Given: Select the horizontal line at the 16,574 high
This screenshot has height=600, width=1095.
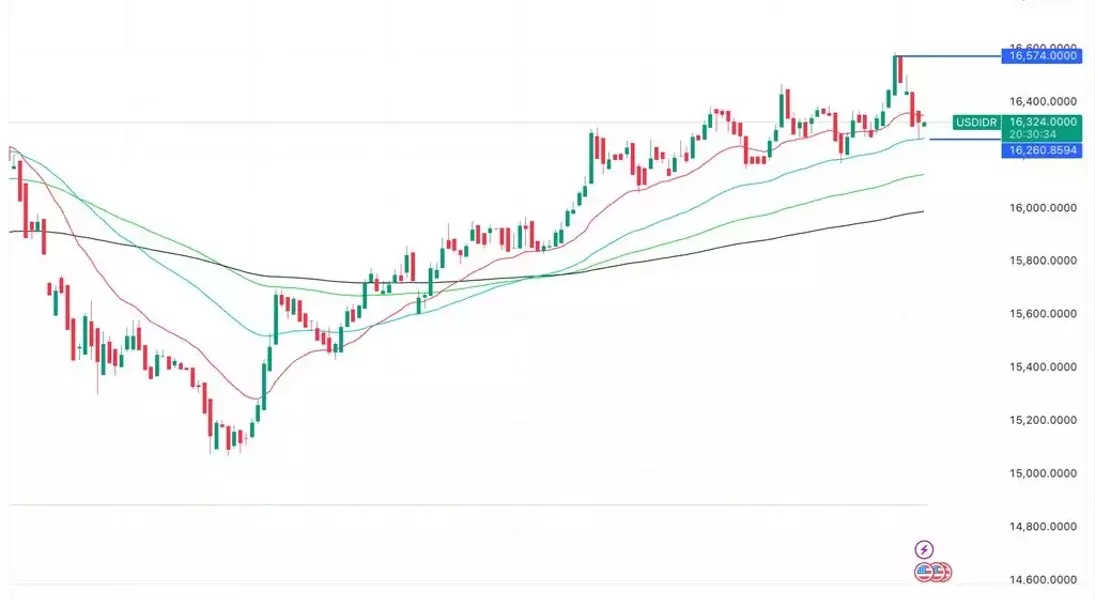Looking at the screenshot, I should (x=948, y=55).
